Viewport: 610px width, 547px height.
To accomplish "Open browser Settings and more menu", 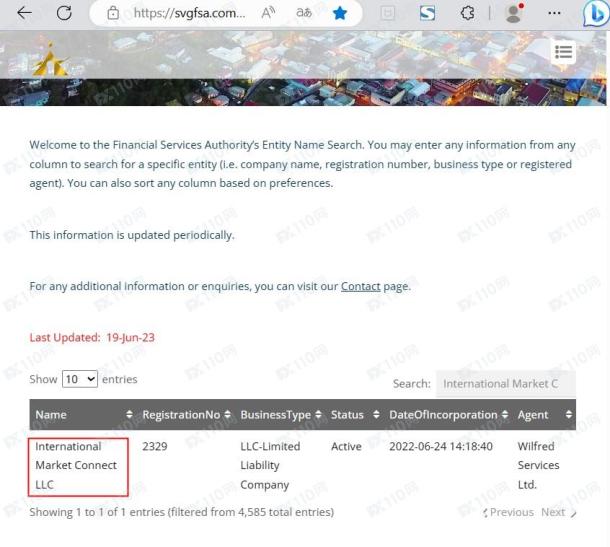I will 554,13.
